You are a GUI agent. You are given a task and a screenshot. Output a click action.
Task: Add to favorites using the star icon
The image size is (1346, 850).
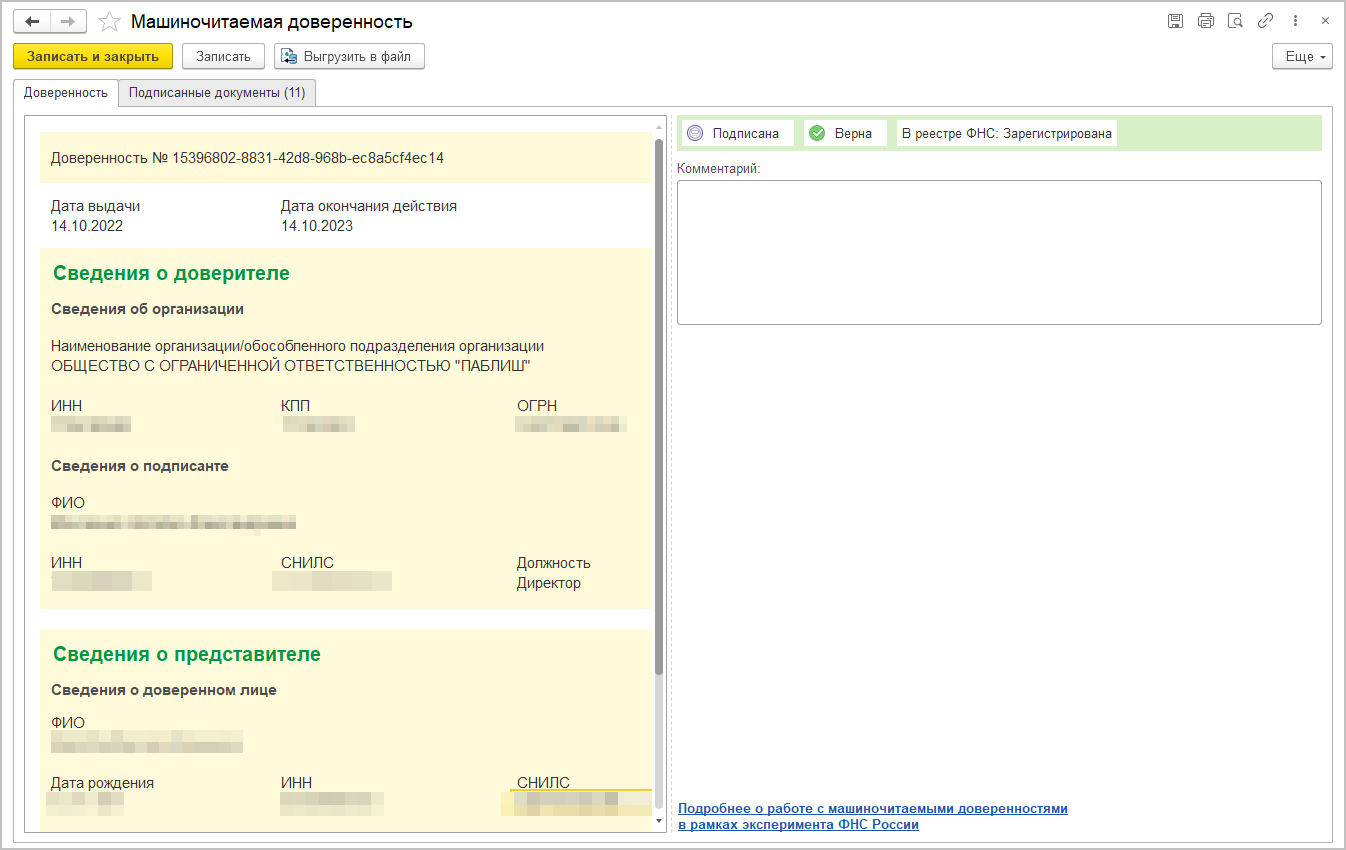[x=110, y=21]
